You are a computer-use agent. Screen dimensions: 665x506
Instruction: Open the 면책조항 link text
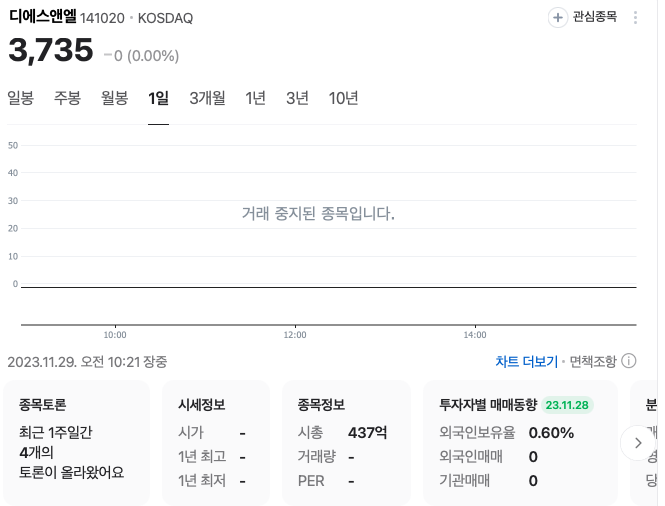click(x=592, y=361)
